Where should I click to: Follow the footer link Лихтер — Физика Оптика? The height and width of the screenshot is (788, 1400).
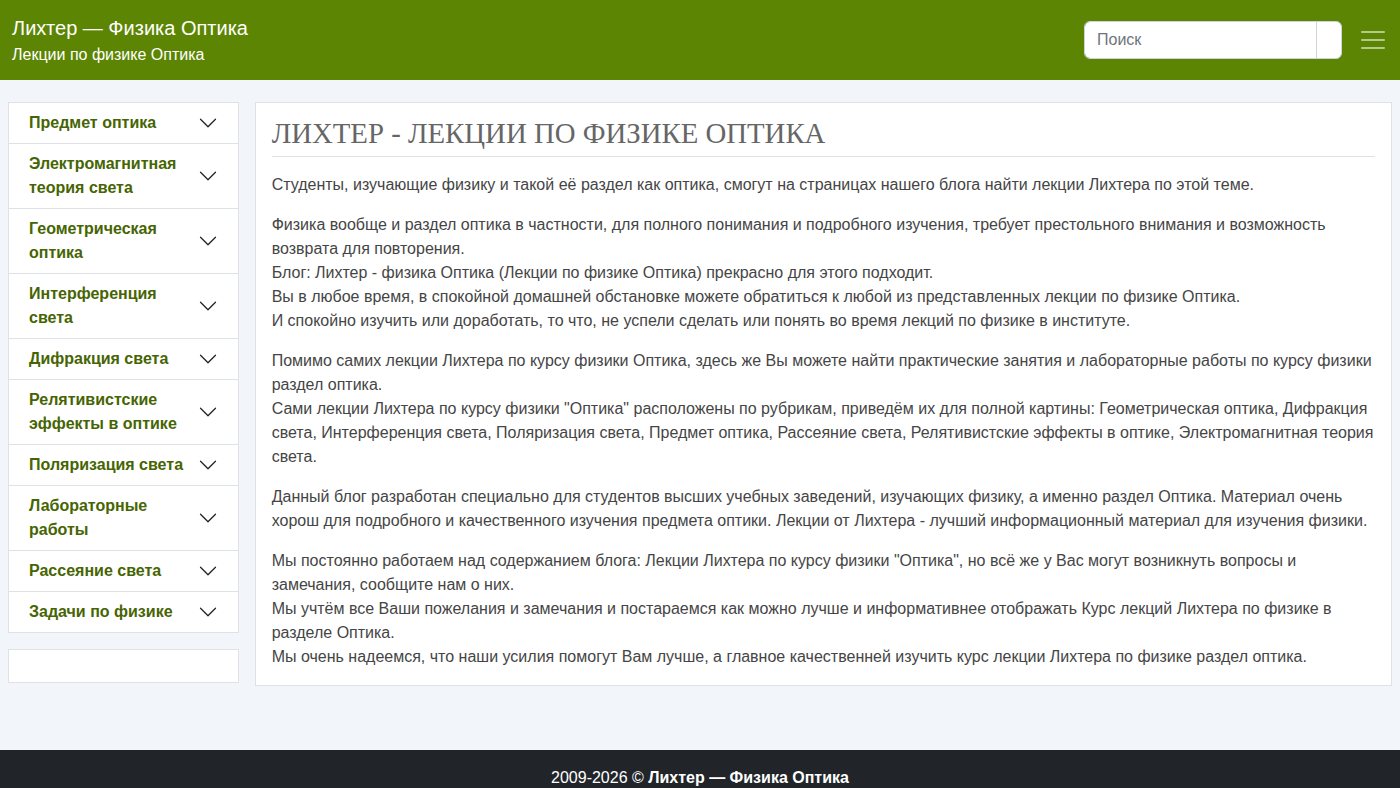(748, 777)
